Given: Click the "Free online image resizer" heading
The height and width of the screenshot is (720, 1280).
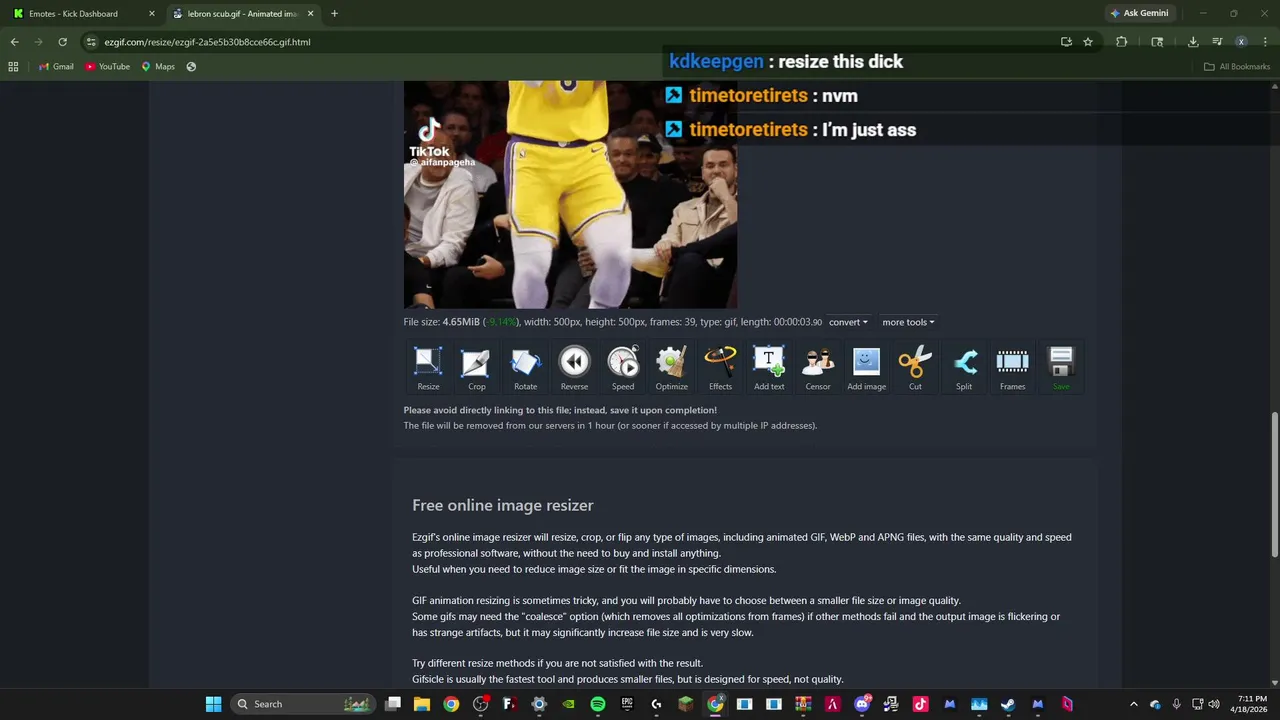Looking at the screenshot, I should click(503, 505).
